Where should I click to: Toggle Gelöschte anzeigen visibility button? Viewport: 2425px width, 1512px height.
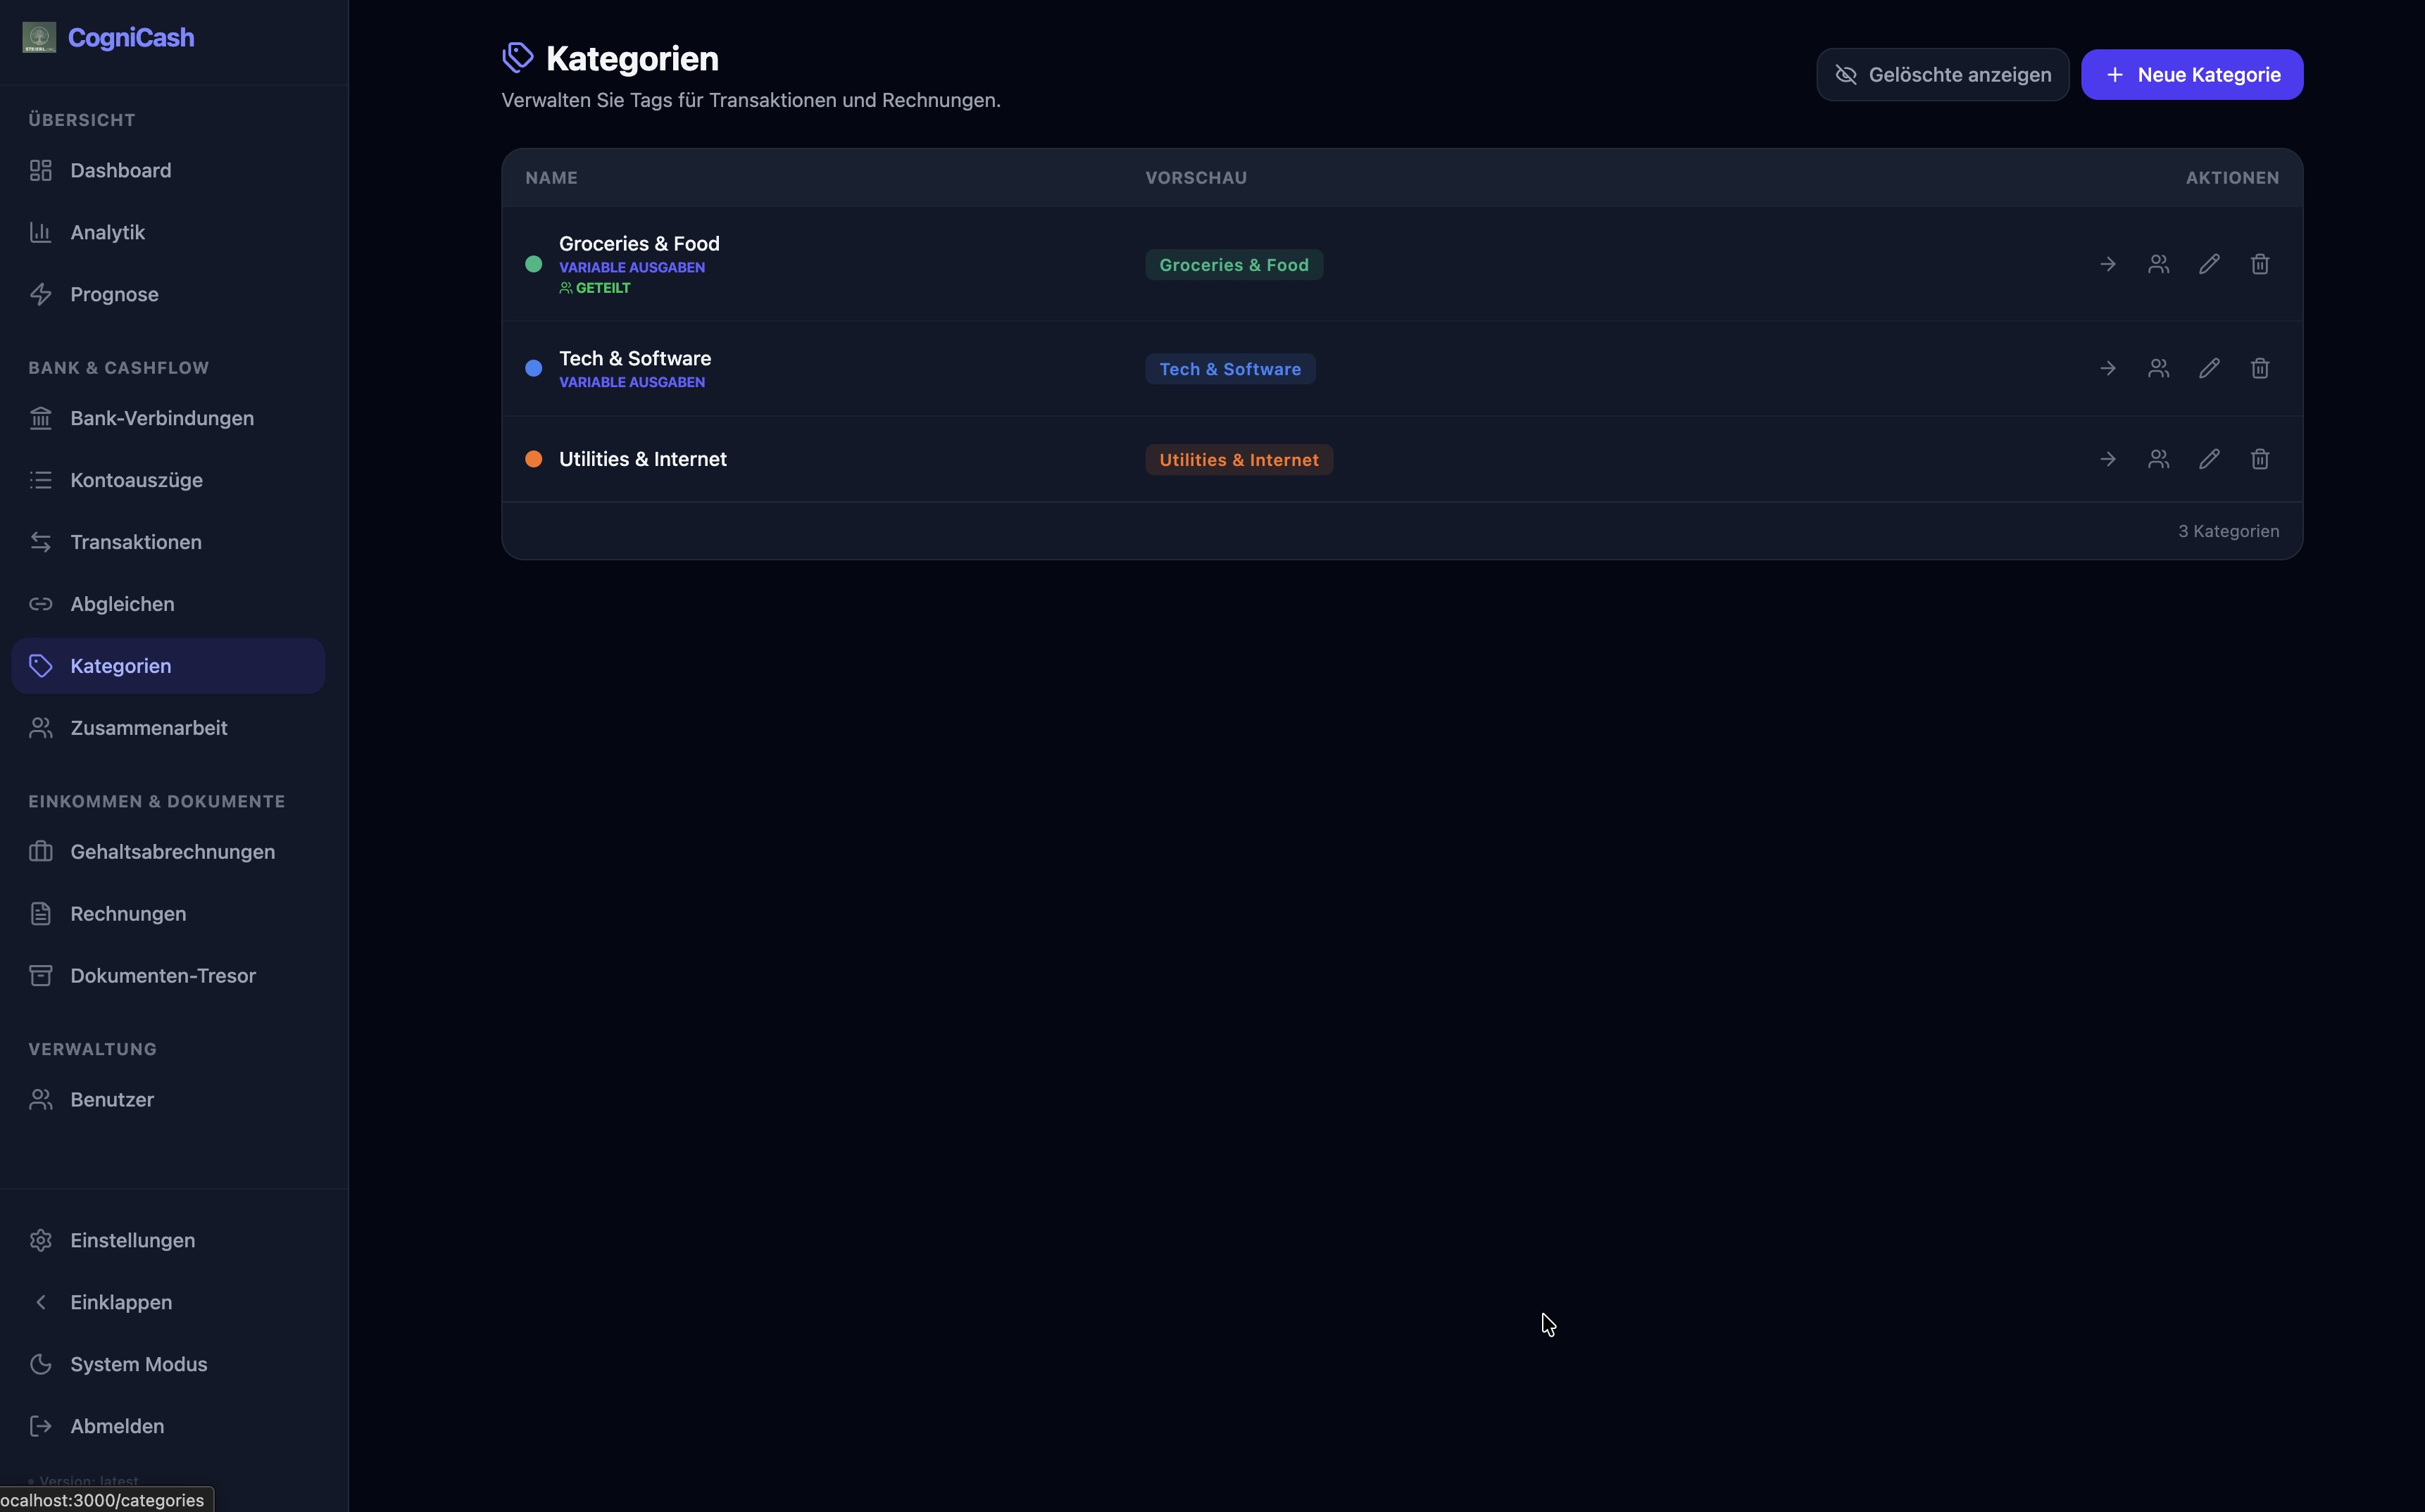(1942, 75)
